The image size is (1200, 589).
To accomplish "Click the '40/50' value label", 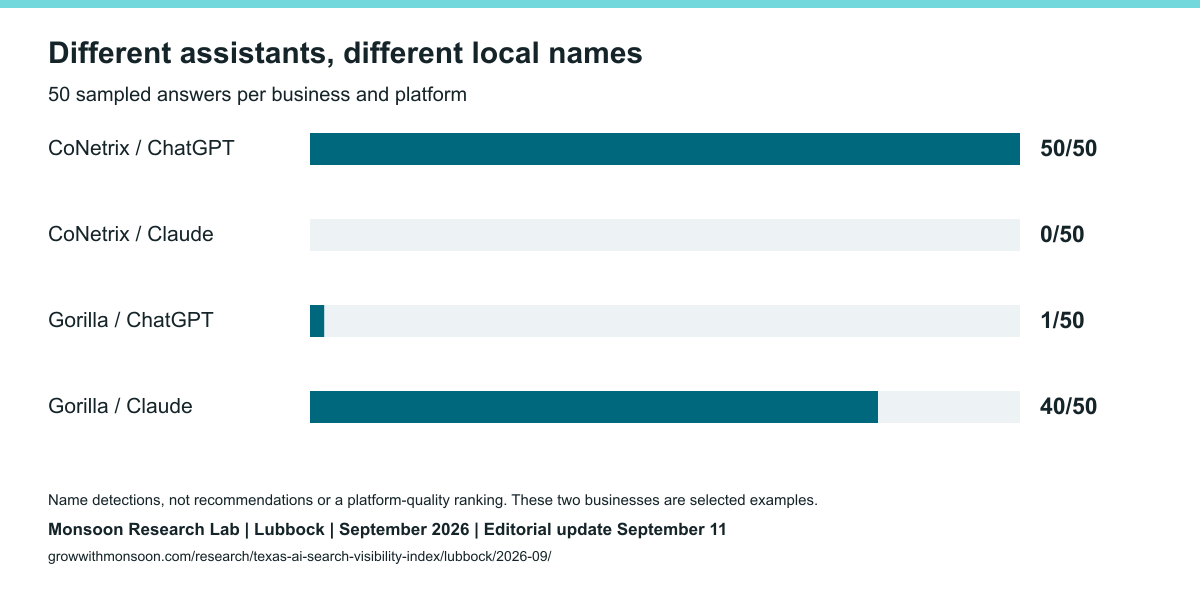I will click(1068, 407).
